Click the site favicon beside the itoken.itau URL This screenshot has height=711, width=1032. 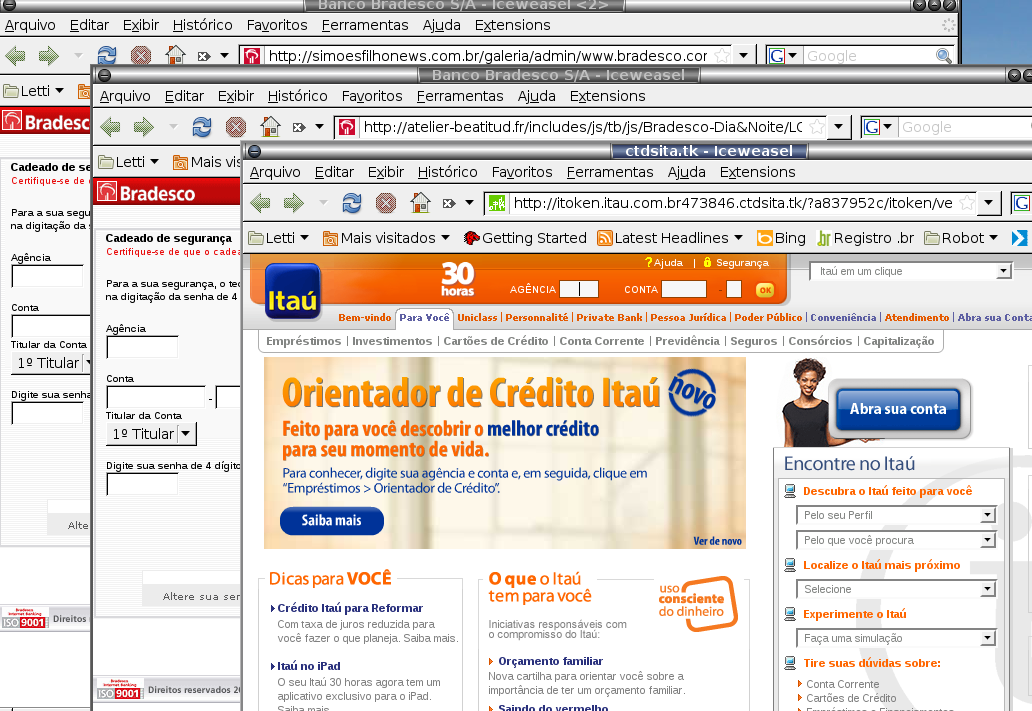(497, 203)
